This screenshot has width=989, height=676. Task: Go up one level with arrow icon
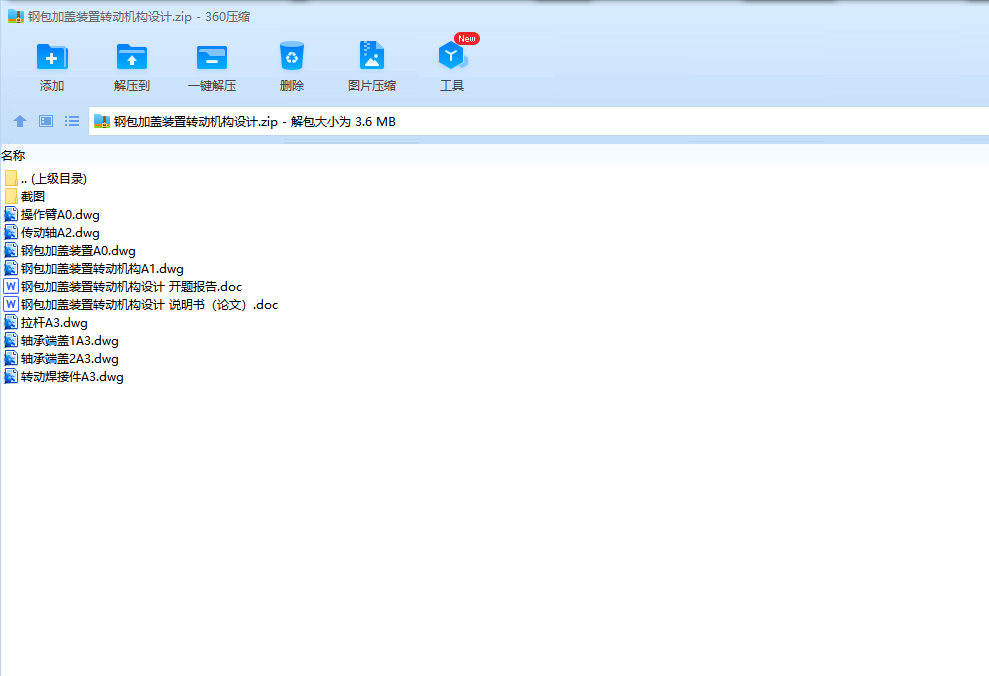20,121
